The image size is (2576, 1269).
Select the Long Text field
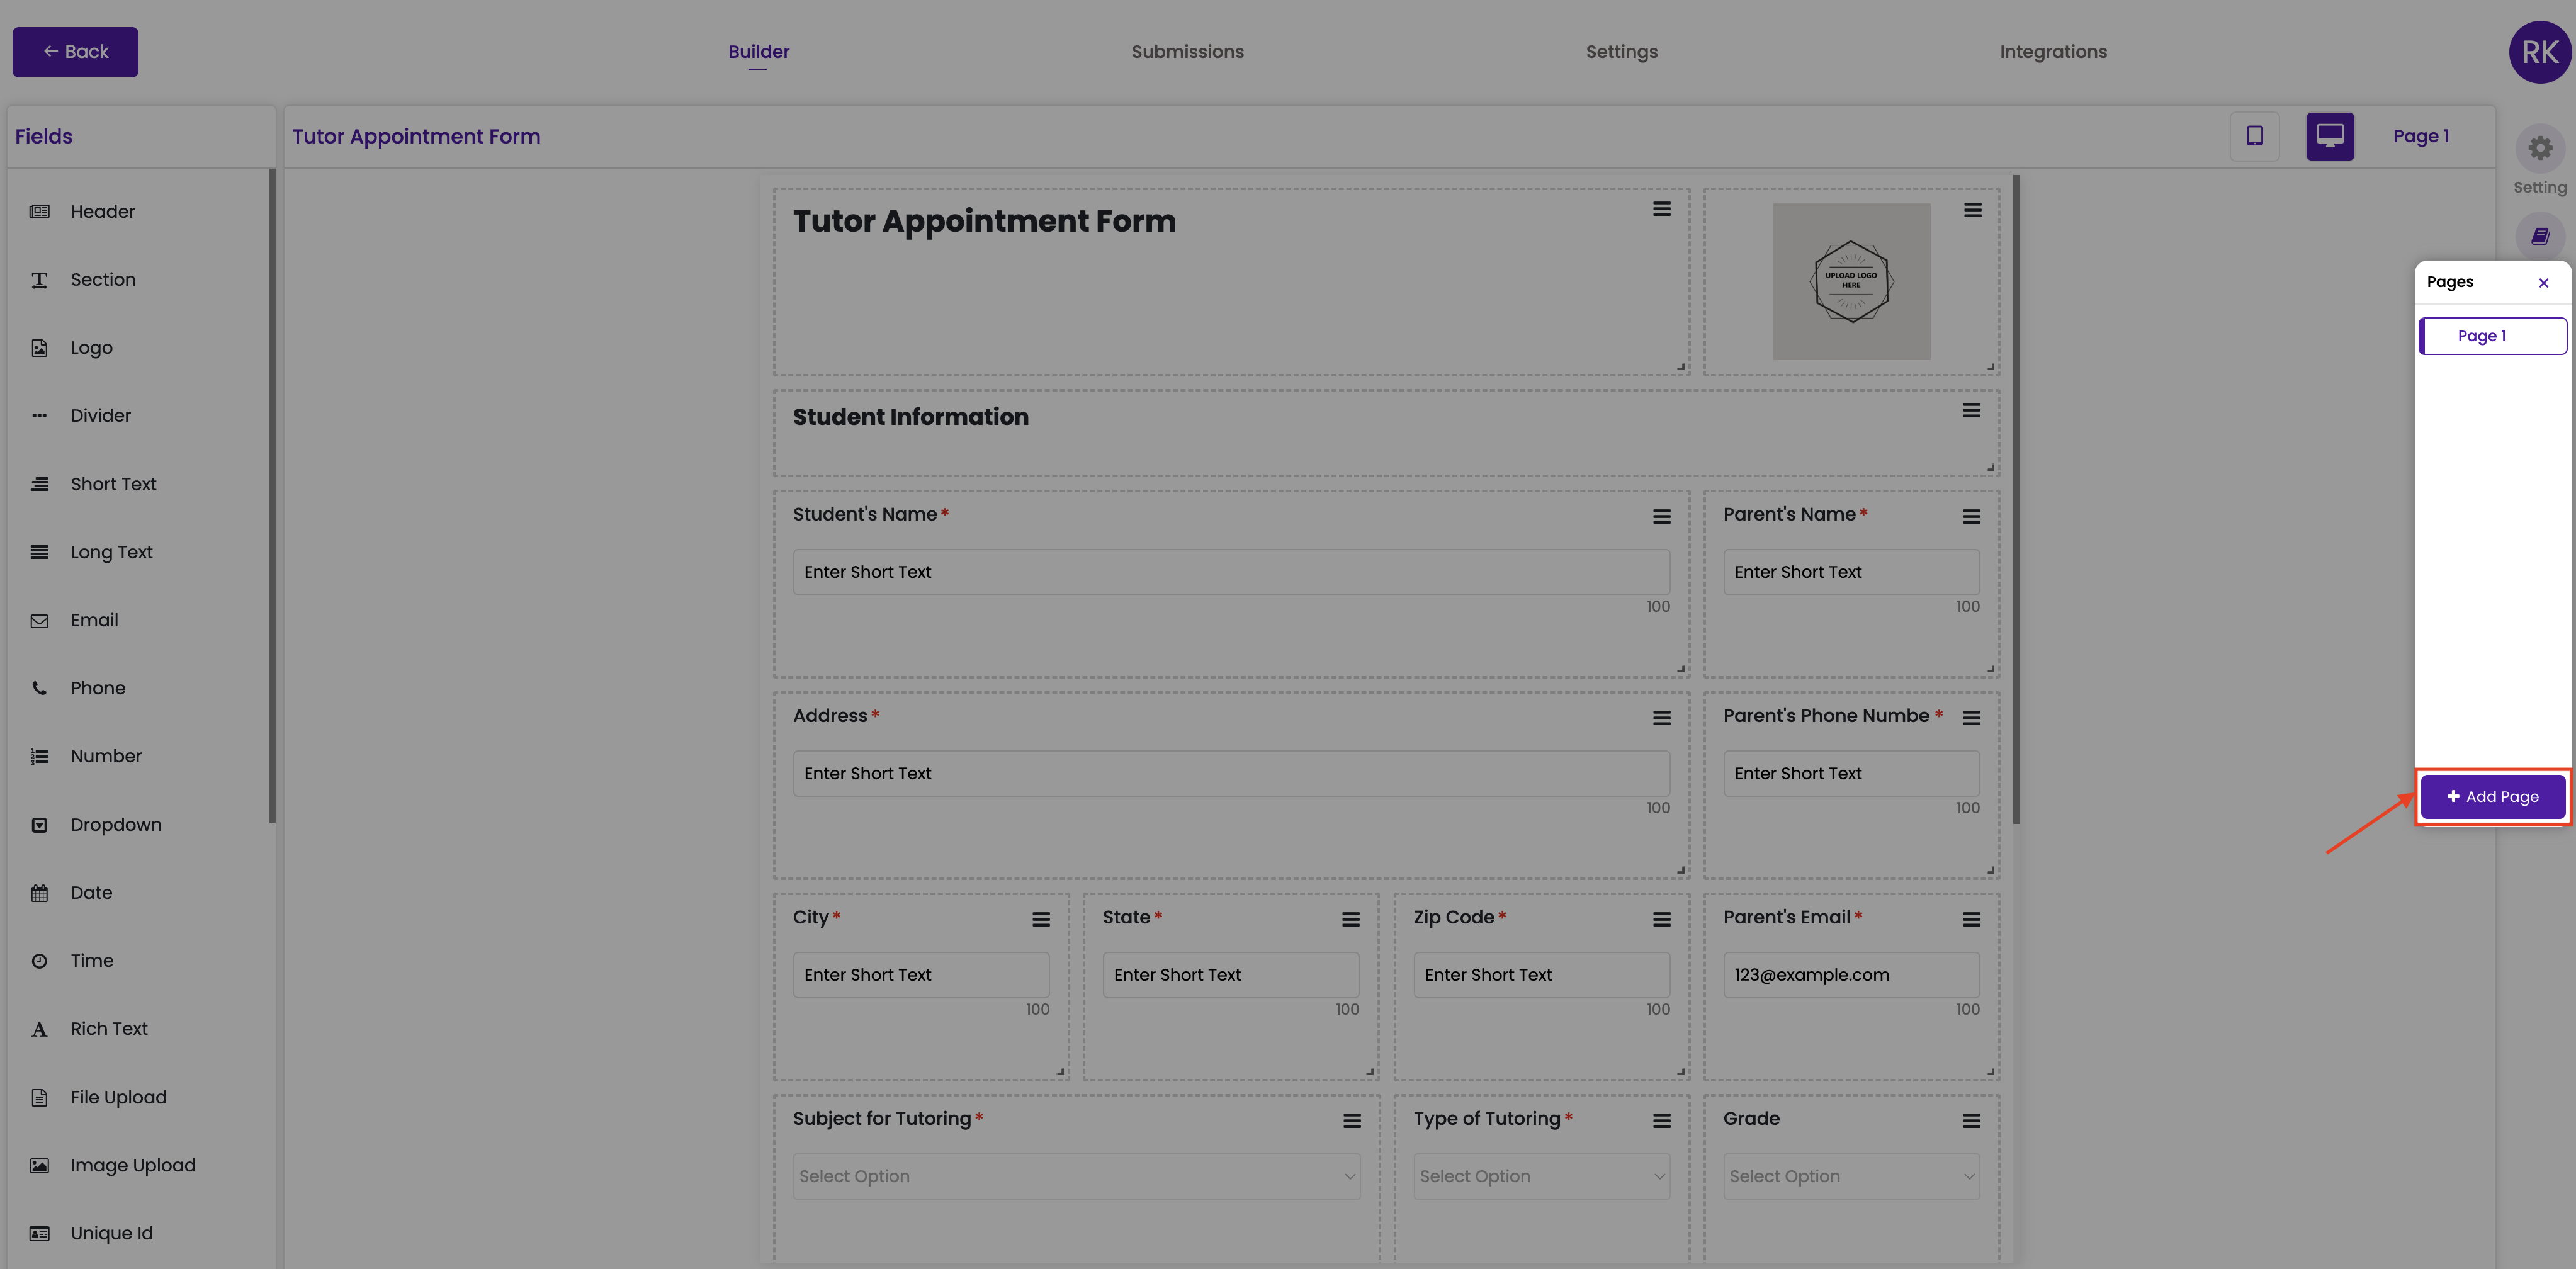(111, 552)
